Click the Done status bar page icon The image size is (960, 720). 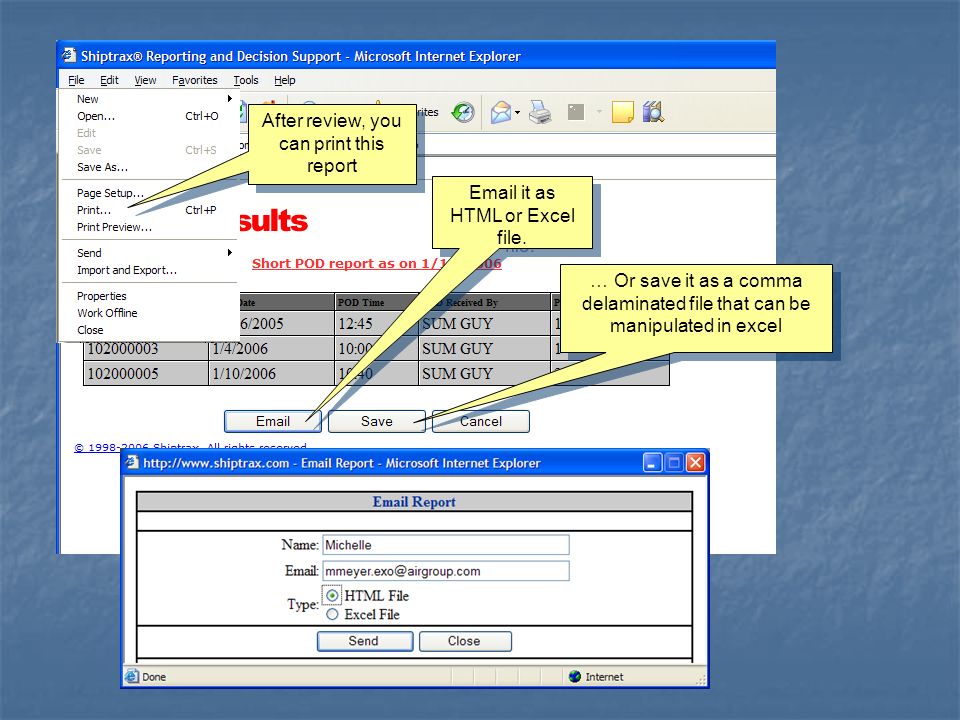[132, 677]
